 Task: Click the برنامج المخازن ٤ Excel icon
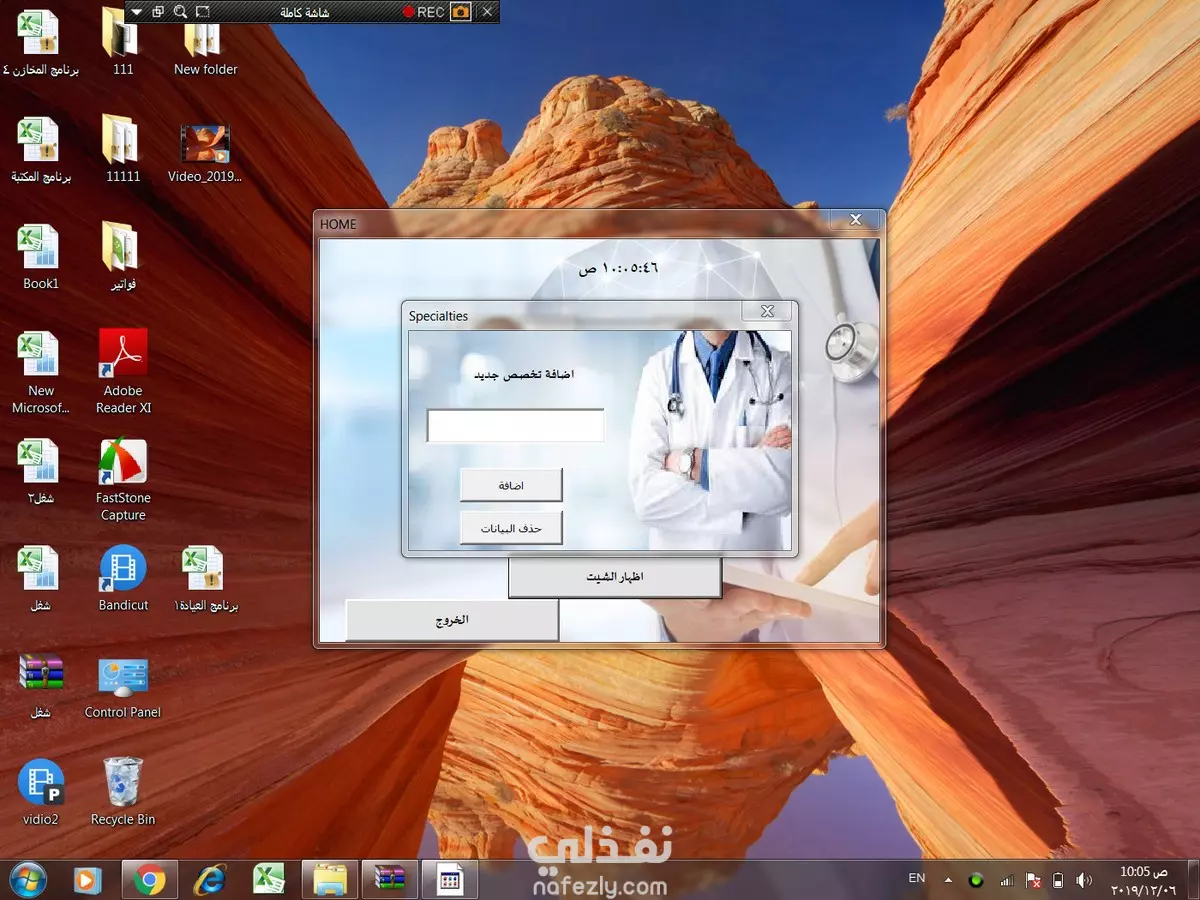tap(40, 44)
